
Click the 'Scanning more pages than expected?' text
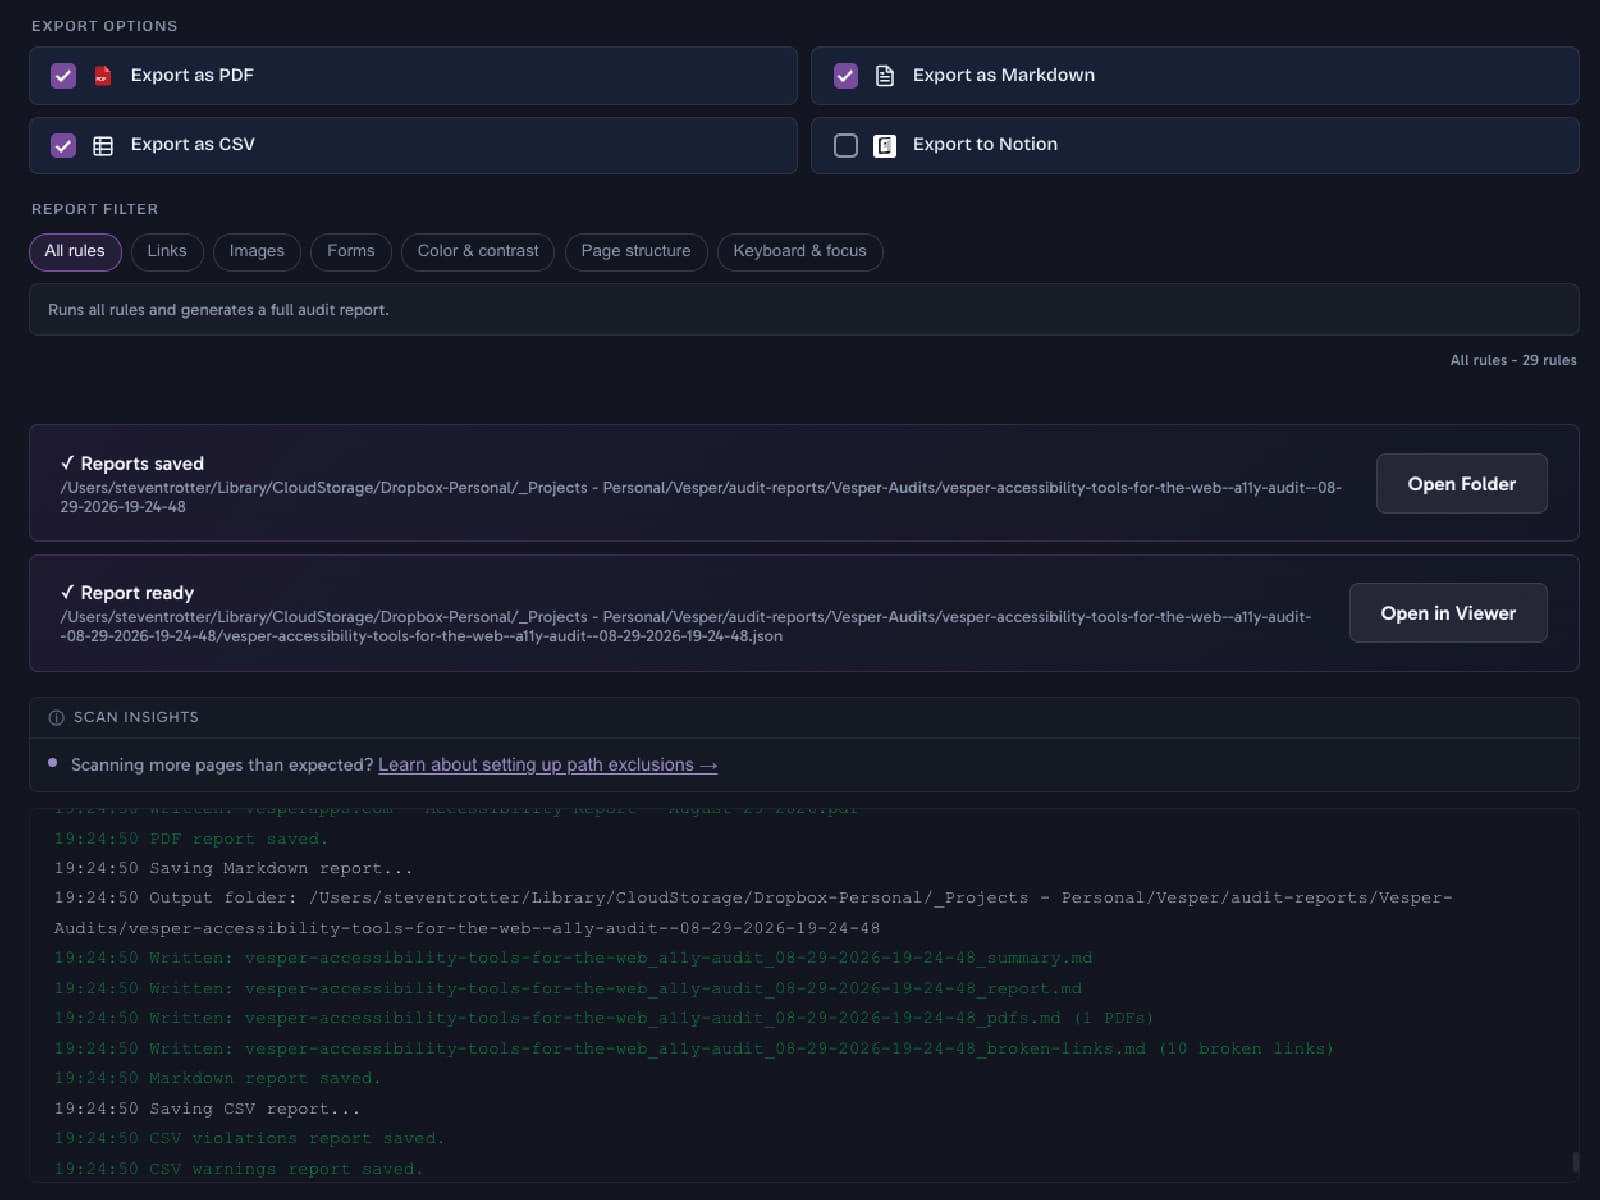222,765
